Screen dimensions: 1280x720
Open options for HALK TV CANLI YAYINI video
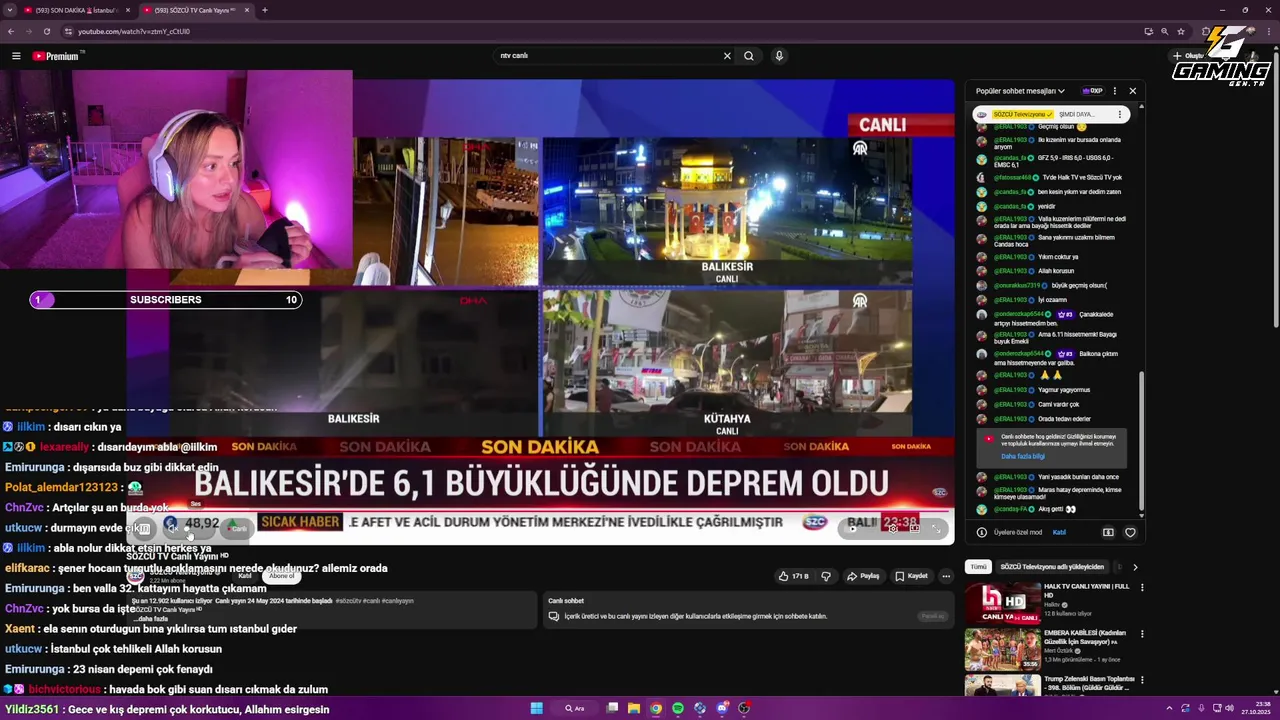tap(1142, 588)
